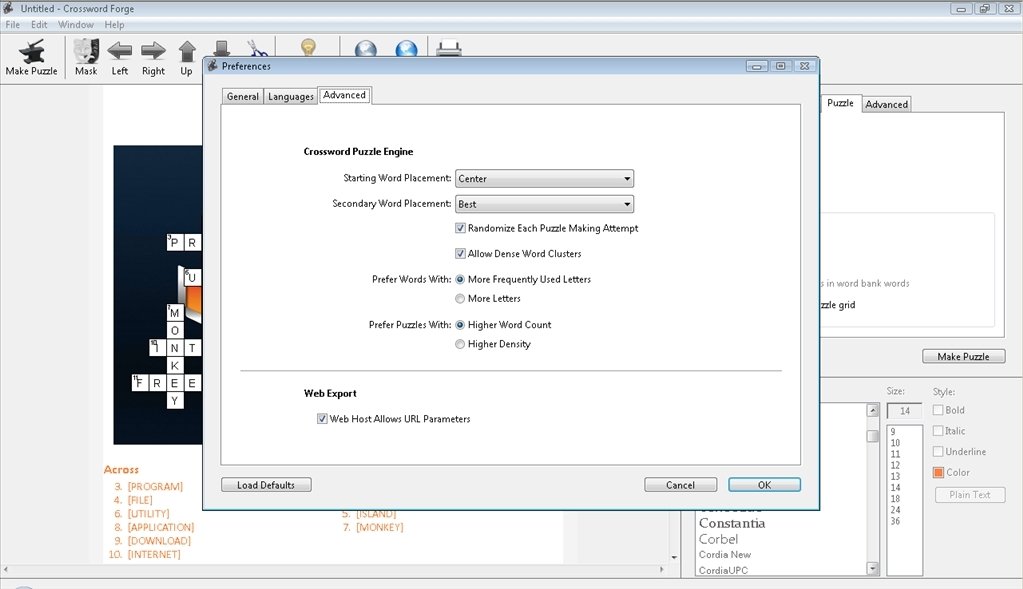Select font size 9 in size list
The width and height of the screenshot is (1023, 589).
pos(893,432)
